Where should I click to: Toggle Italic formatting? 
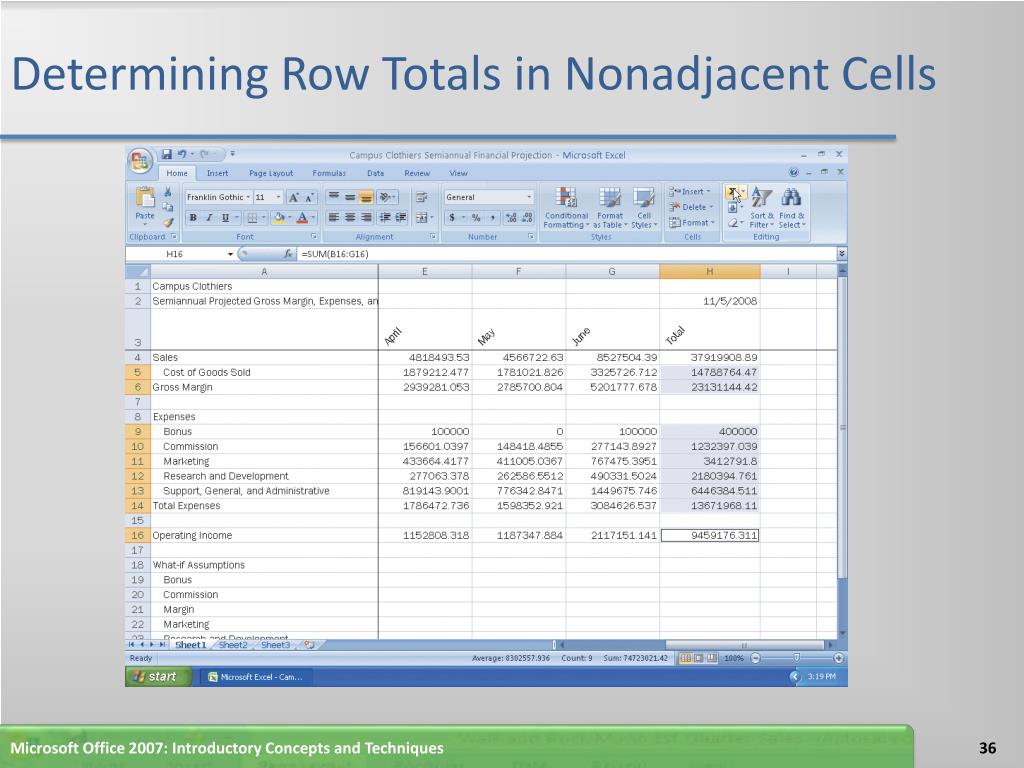click(x=209, y=217)
